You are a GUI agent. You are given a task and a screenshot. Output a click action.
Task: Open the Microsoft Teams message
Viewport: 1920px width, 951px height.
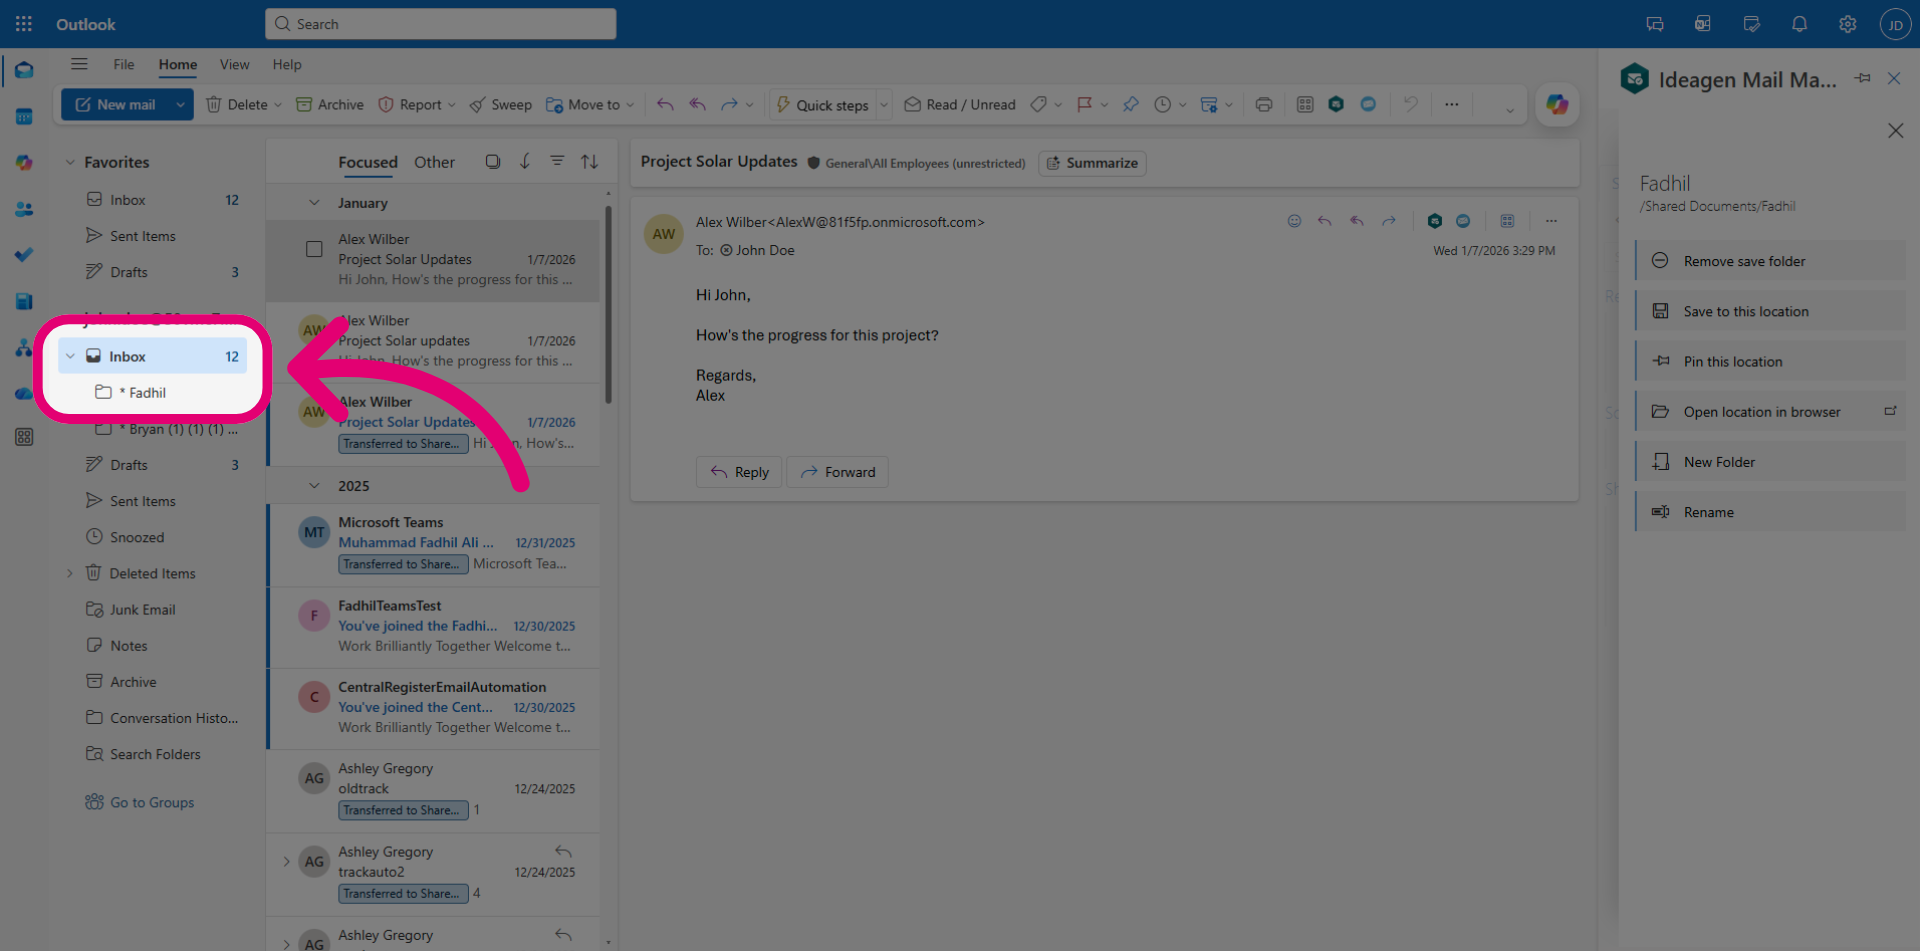[x=434, y=544]
